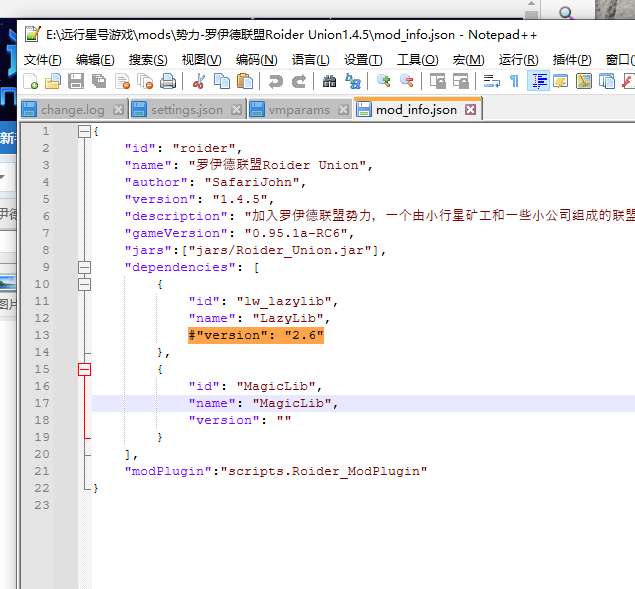The image size is (635, 589).
Task: Click the Print toolbar icon
Action: (x=168, y=81)
